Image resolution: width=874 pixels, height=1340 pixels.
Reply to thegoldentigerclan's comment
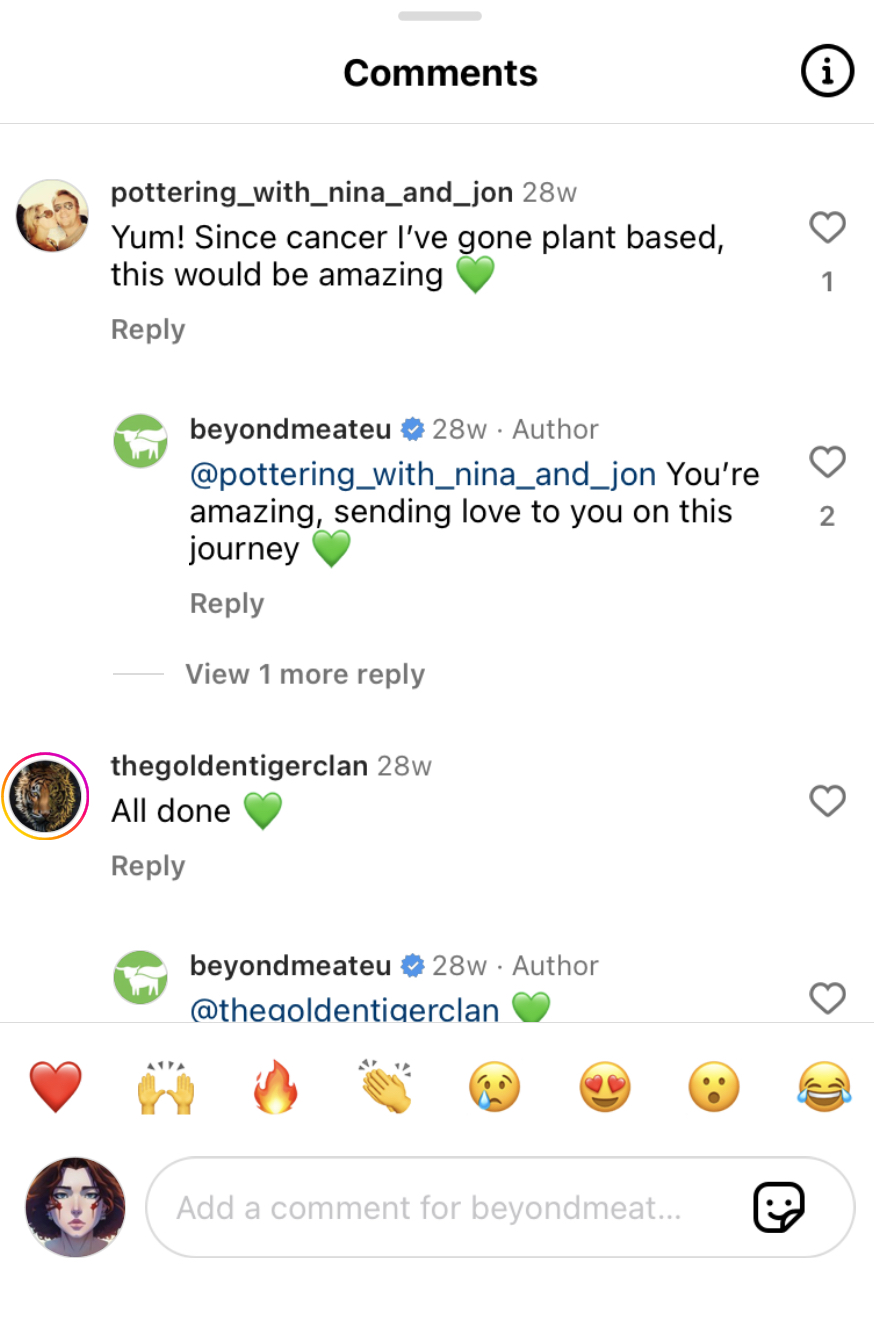click(148, 866)
